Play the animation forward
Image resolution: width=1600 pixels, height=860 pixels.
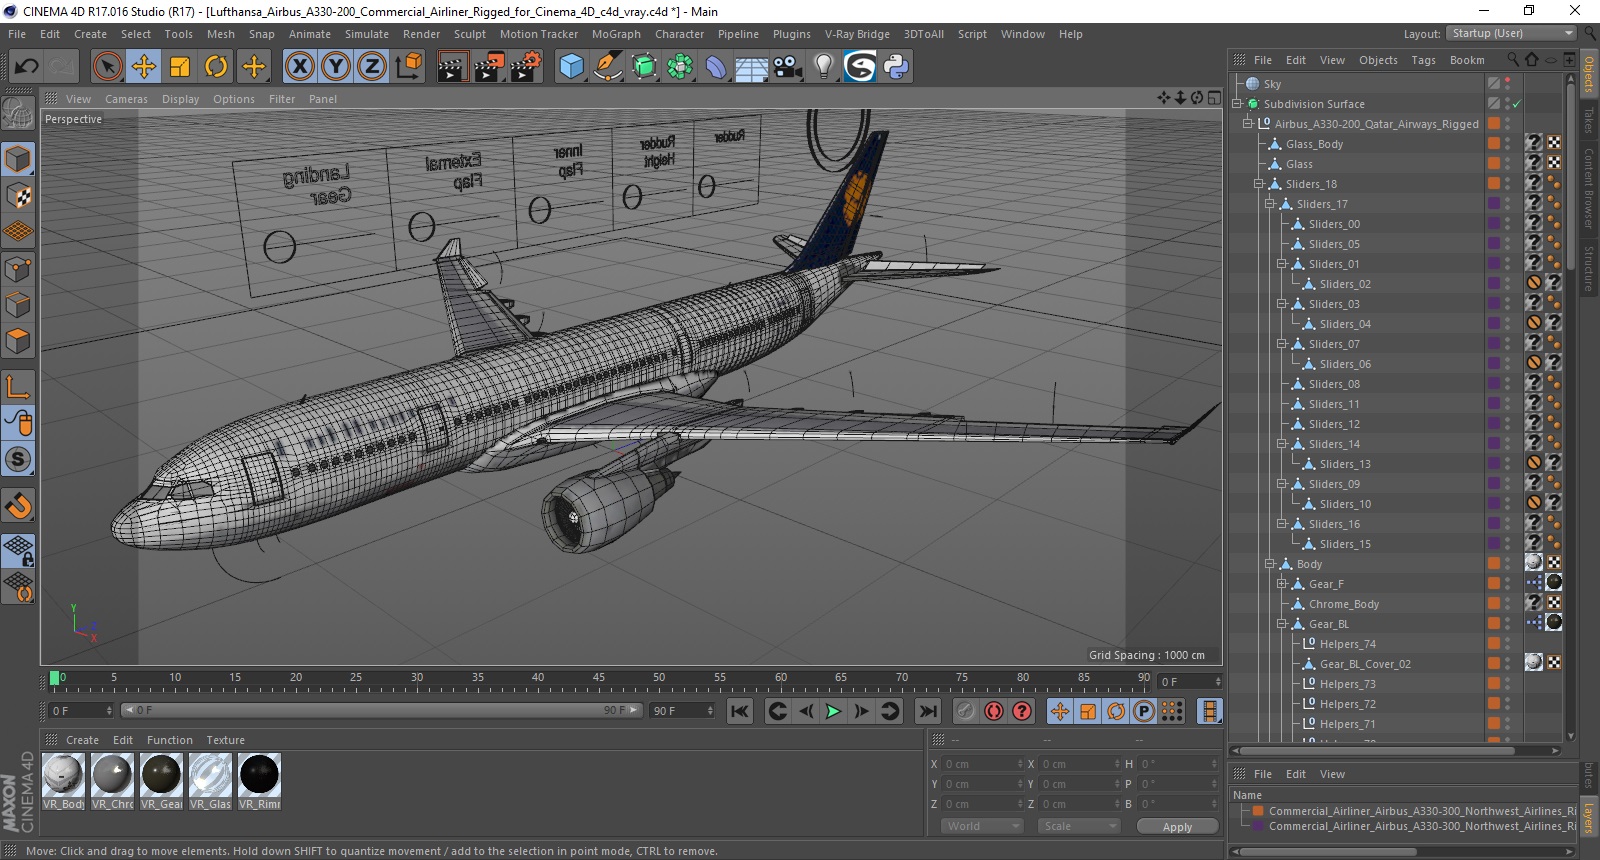833,711
